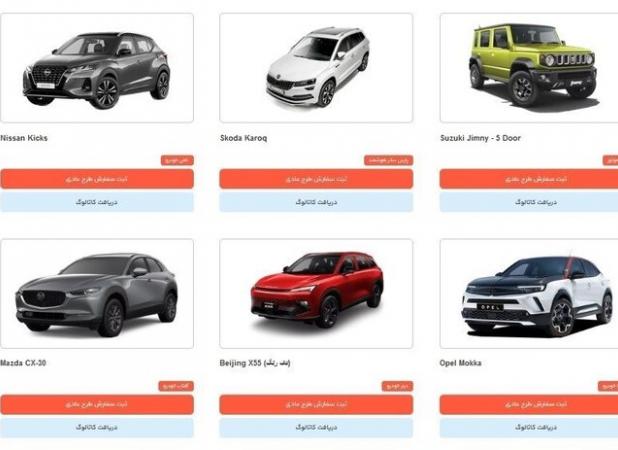Download the catalog for Mazda CX-30
The width and height of the screenshot is (618, 450).
(x=97, y=428)
